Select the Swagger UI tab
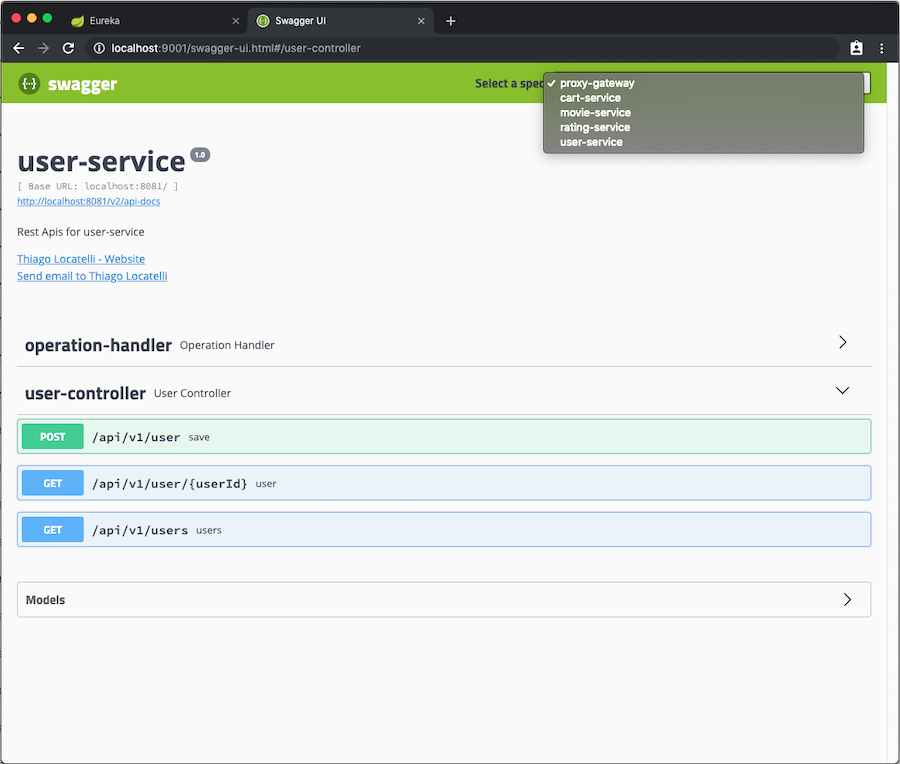Screen dimensions: 900x764 [x=341, y=21]
